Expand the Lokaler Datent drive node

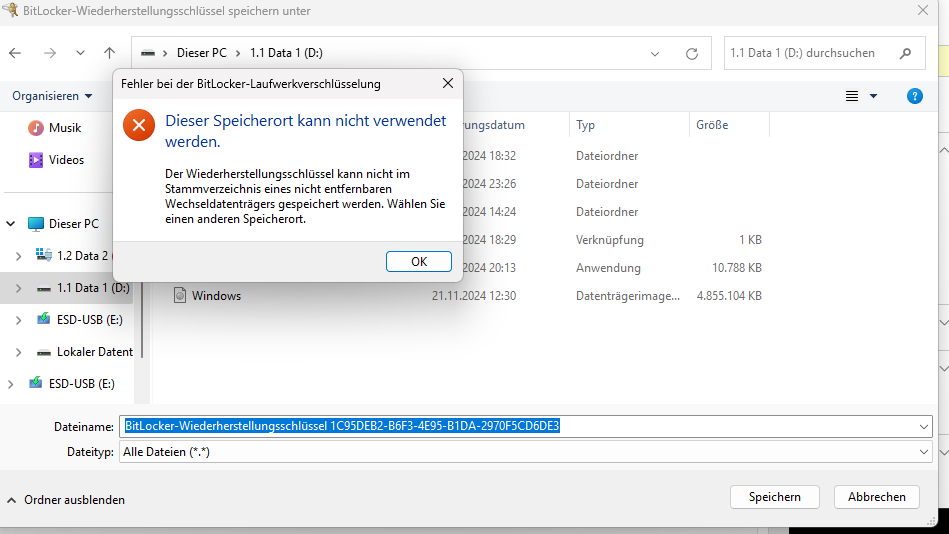(x=19, y=352)
